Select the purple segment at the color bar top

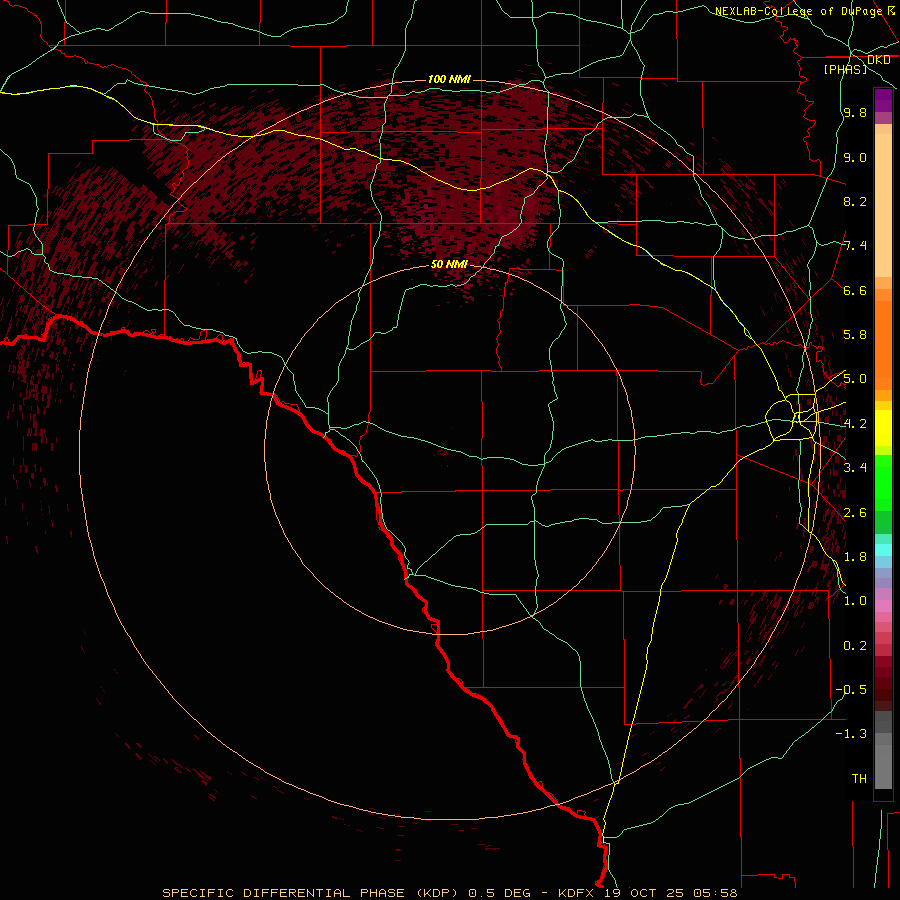(883, 100)
